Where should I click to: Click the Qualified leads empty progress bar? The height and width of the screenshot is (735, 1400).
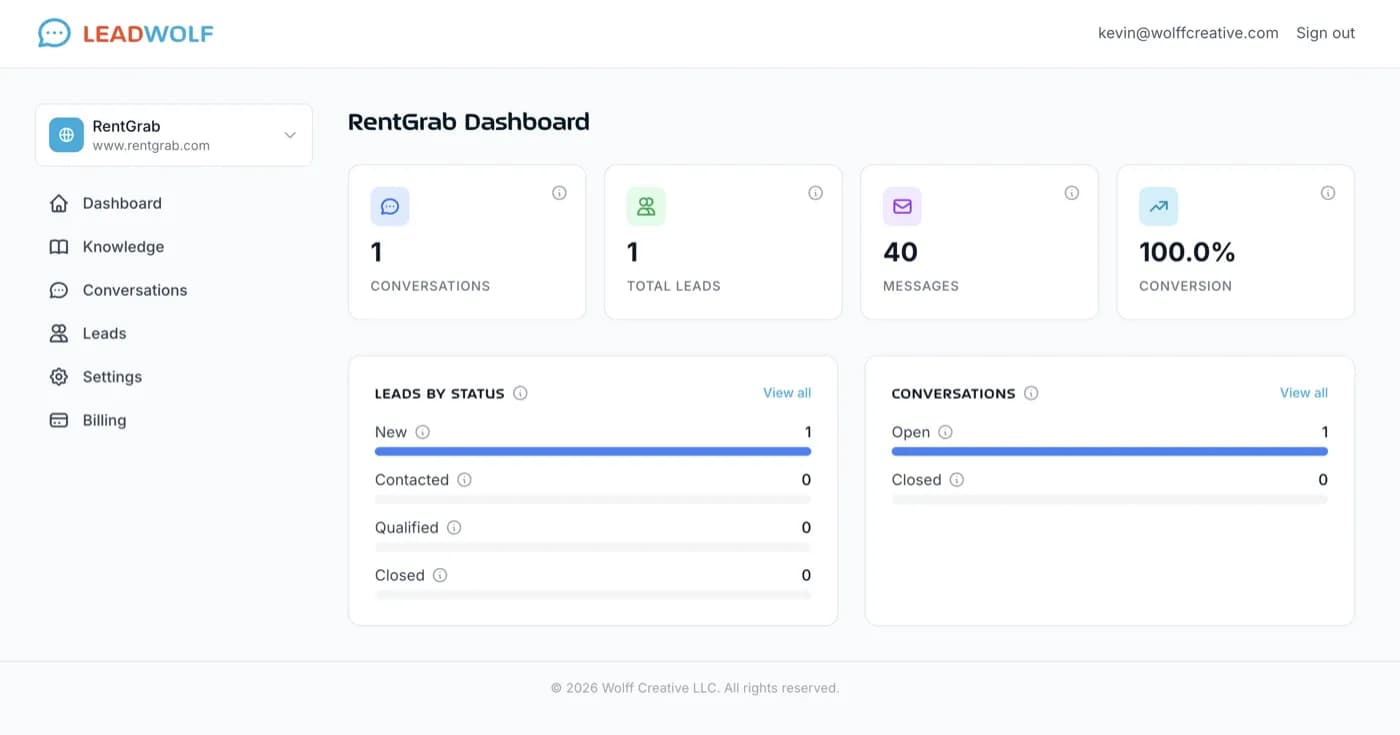593,547
